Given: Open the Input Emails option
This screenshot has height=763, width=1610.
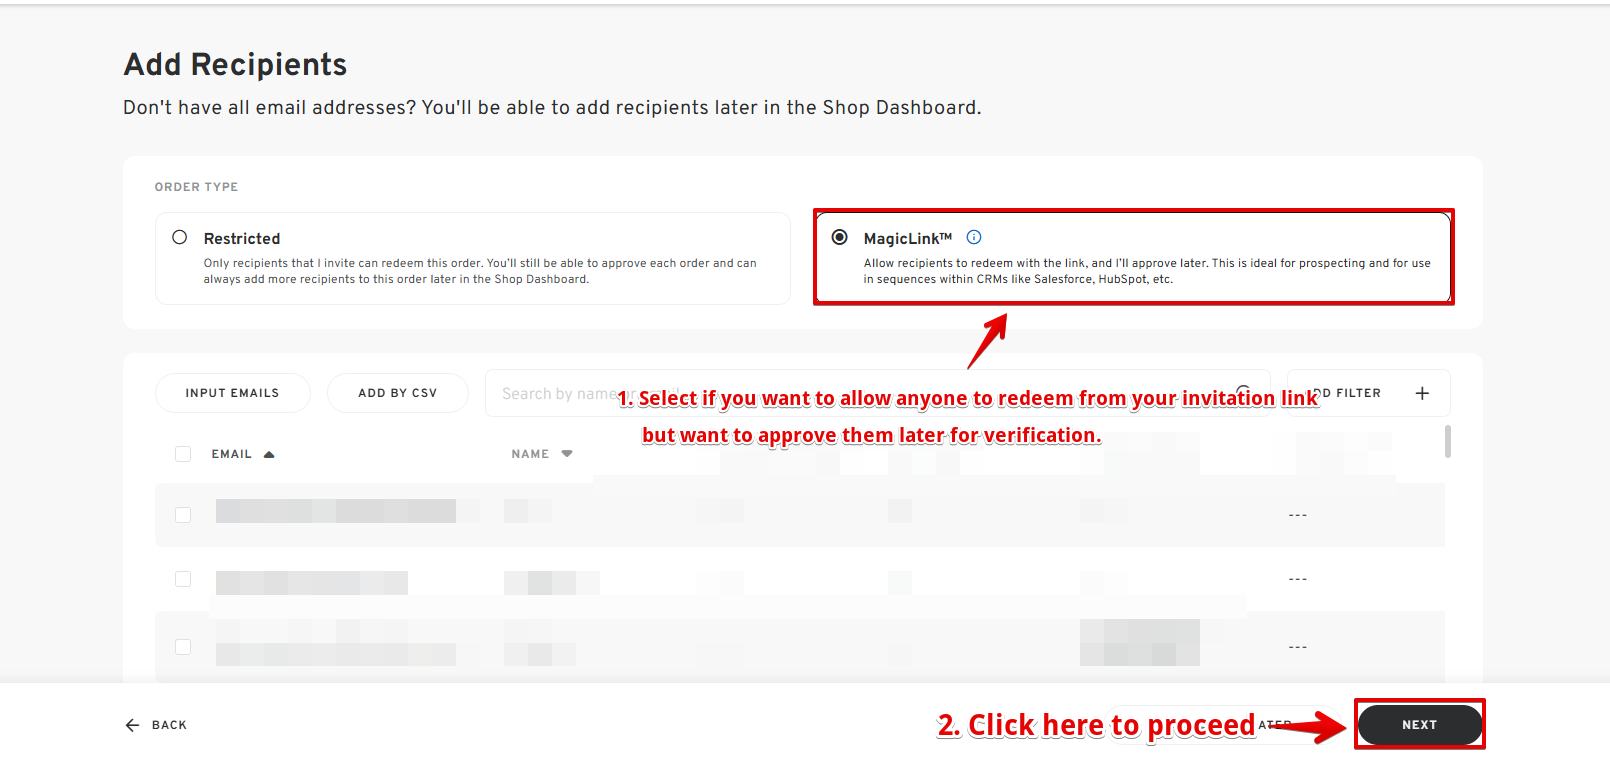Looking at the screenshot, I should coord(232,393).
